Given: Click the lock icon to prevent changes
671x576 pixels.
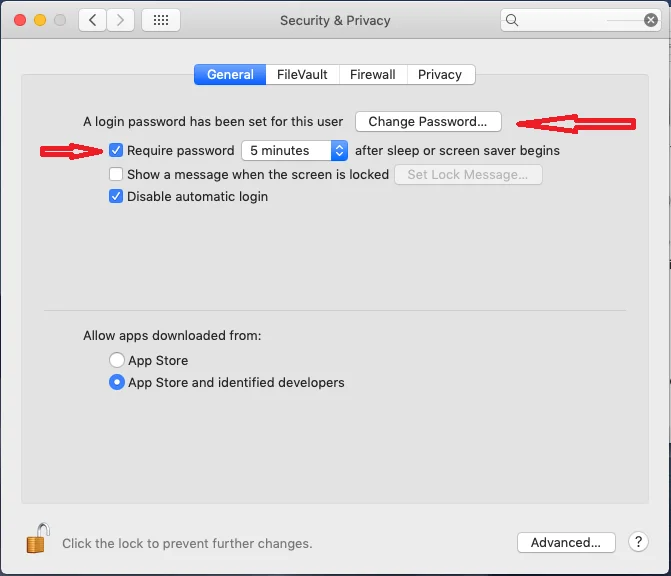Looking at the screenshot, I should click(37, 539).
